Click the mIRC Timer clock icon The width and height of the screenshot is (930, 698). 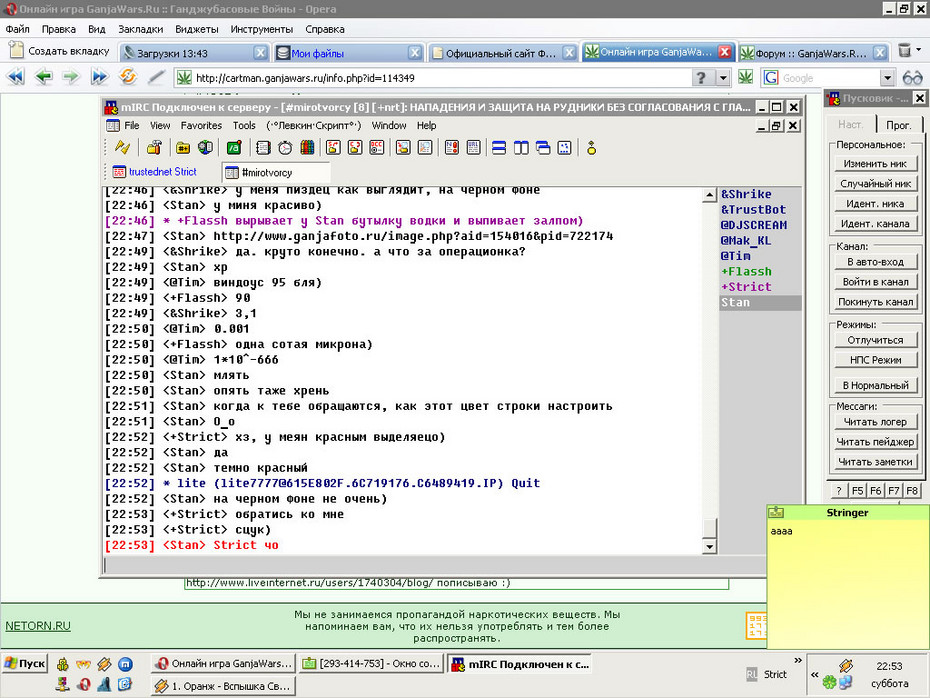285,148
